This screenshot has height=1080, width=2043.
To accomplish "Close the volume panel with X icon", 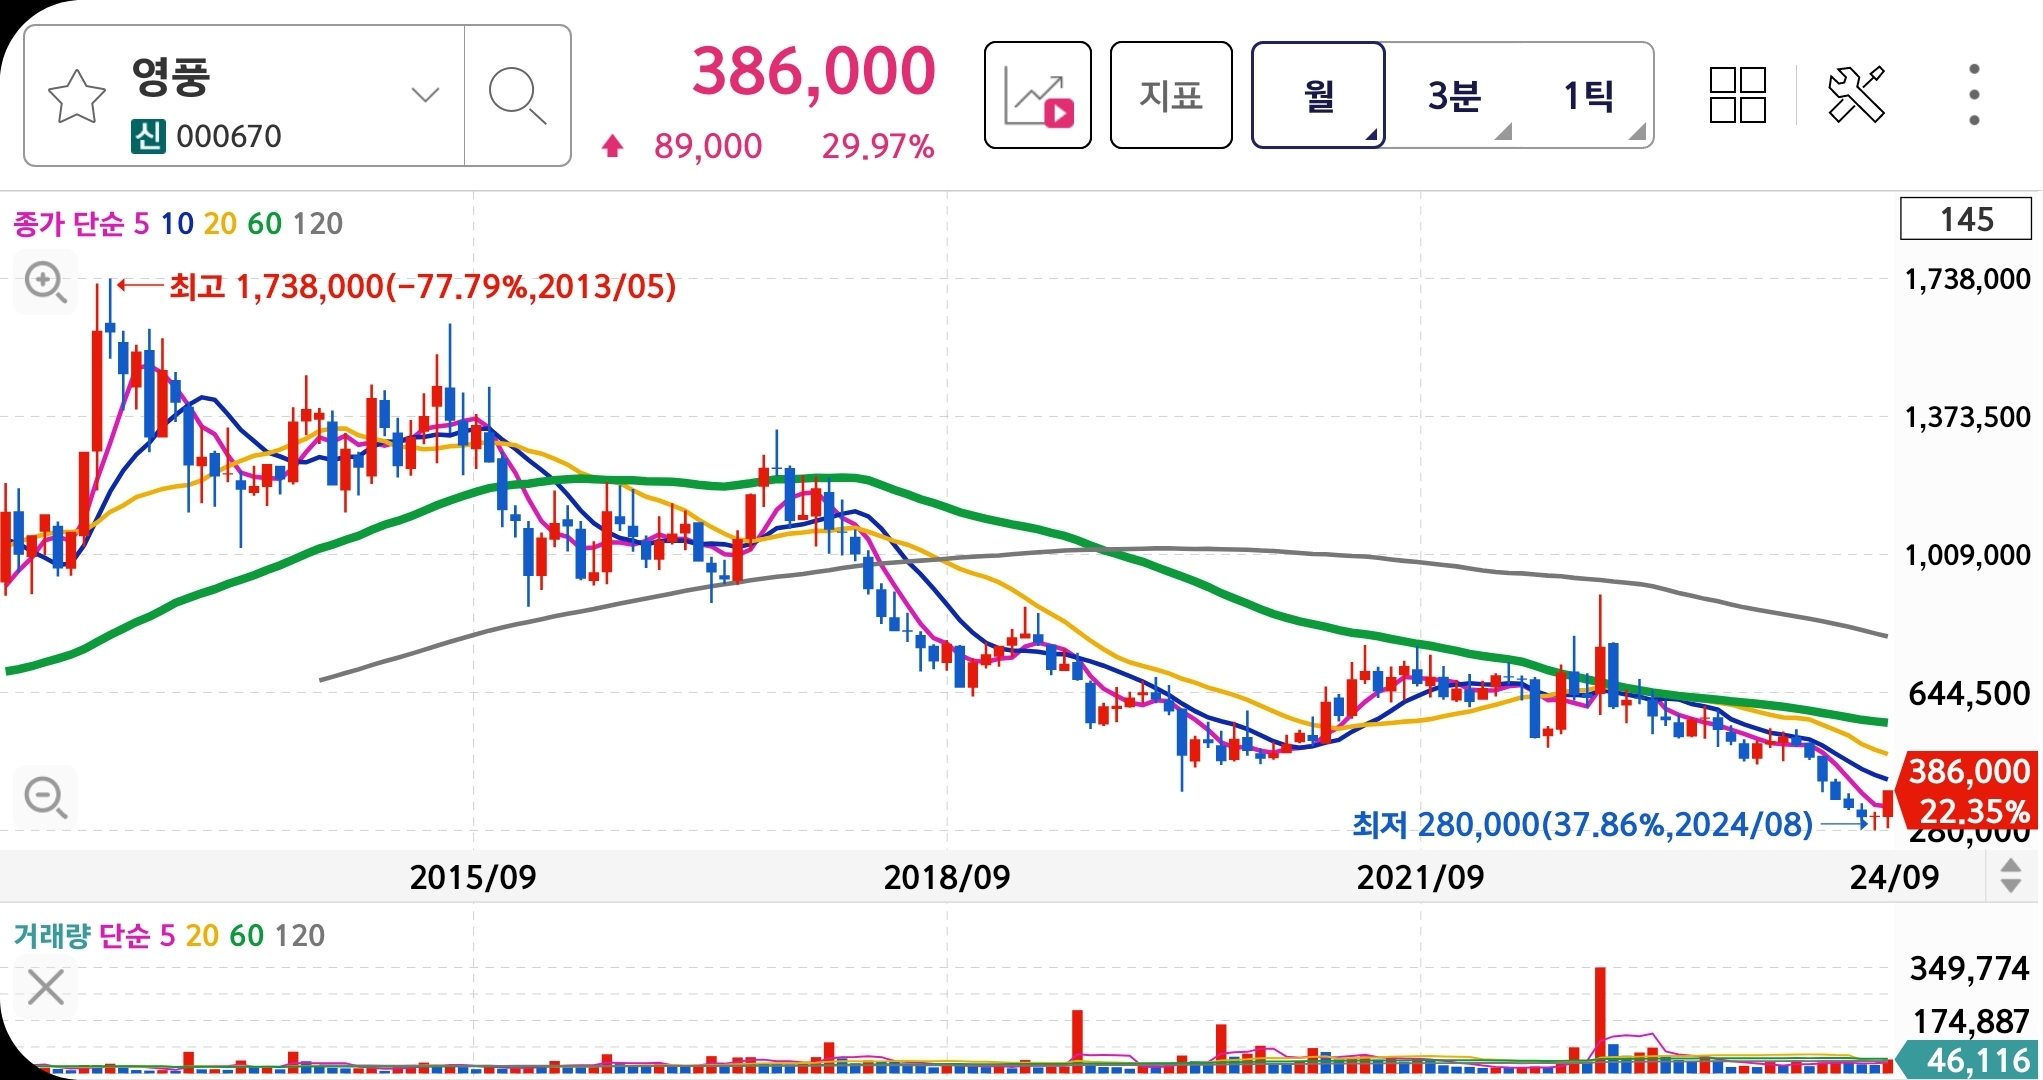I will pyautogui.click(x=46, y=988).
